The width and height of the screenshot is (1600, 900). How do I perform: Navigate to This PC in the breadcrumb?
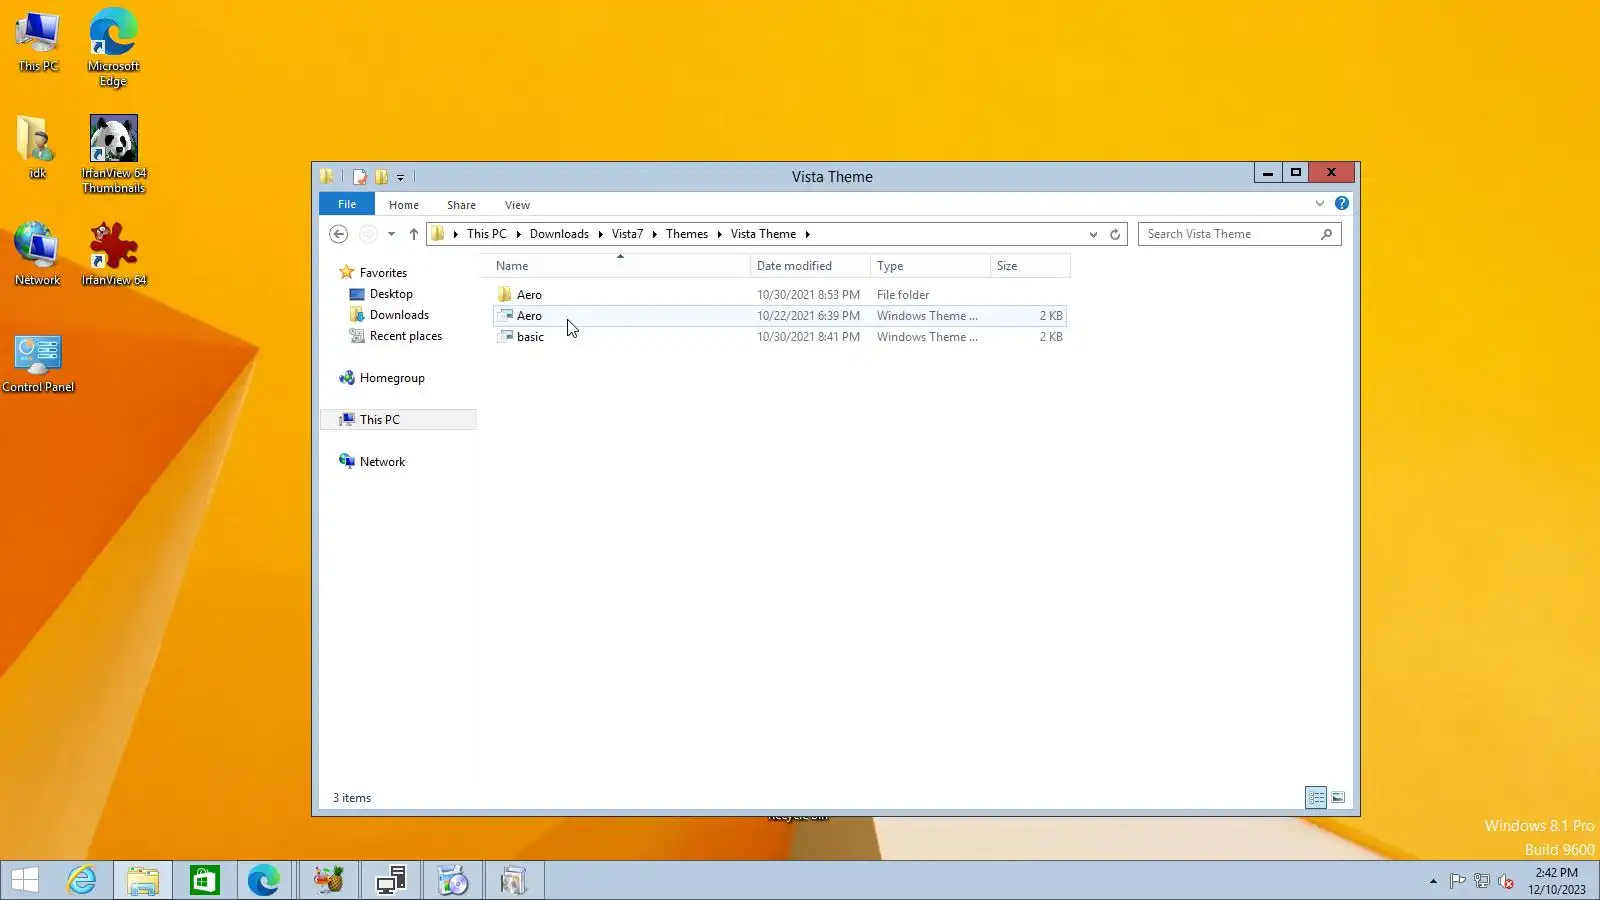[486, 234]
